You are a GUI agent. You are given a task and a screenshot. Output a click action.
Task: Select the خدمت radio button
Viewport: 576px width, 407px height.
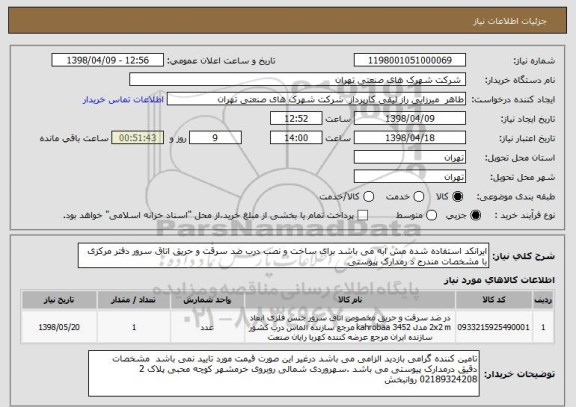coord(419,197)
